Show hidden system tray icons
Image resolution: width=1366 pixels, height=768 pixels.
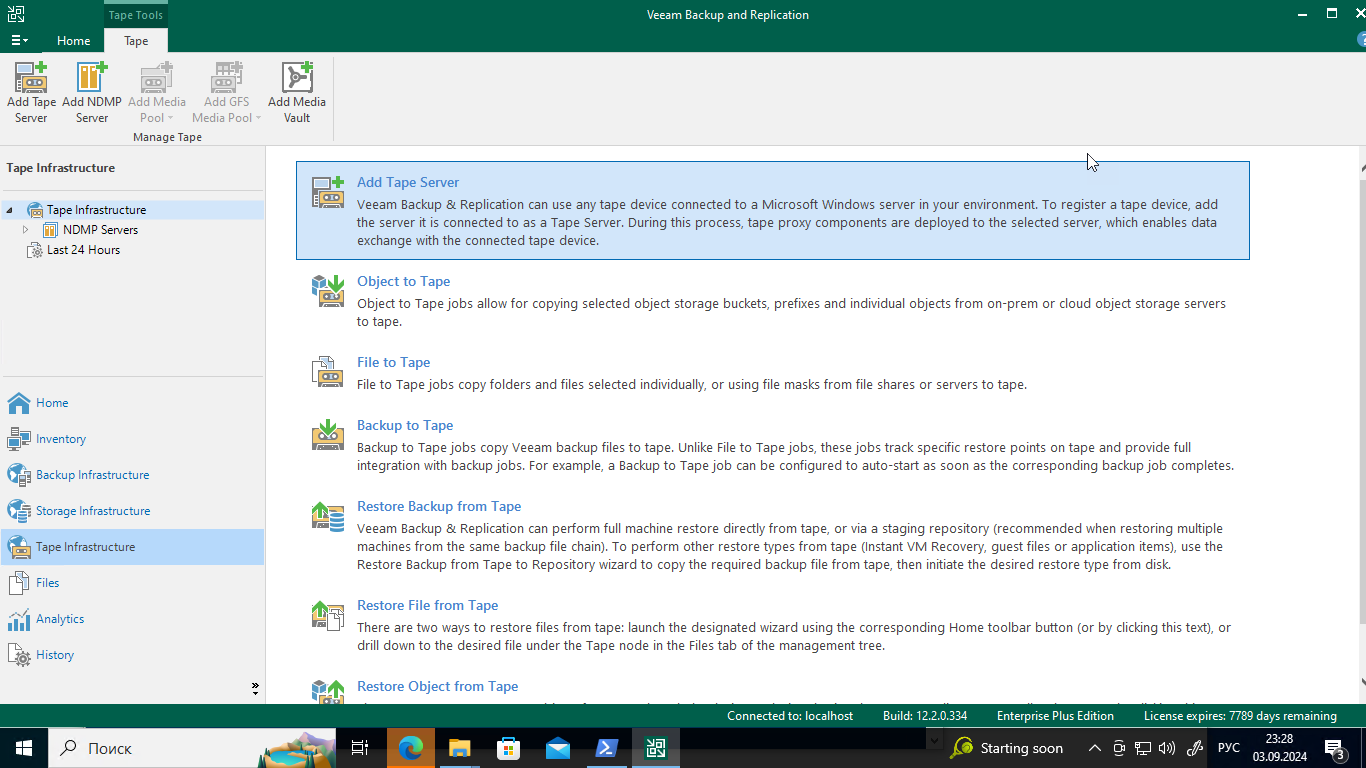(1095, 748)
